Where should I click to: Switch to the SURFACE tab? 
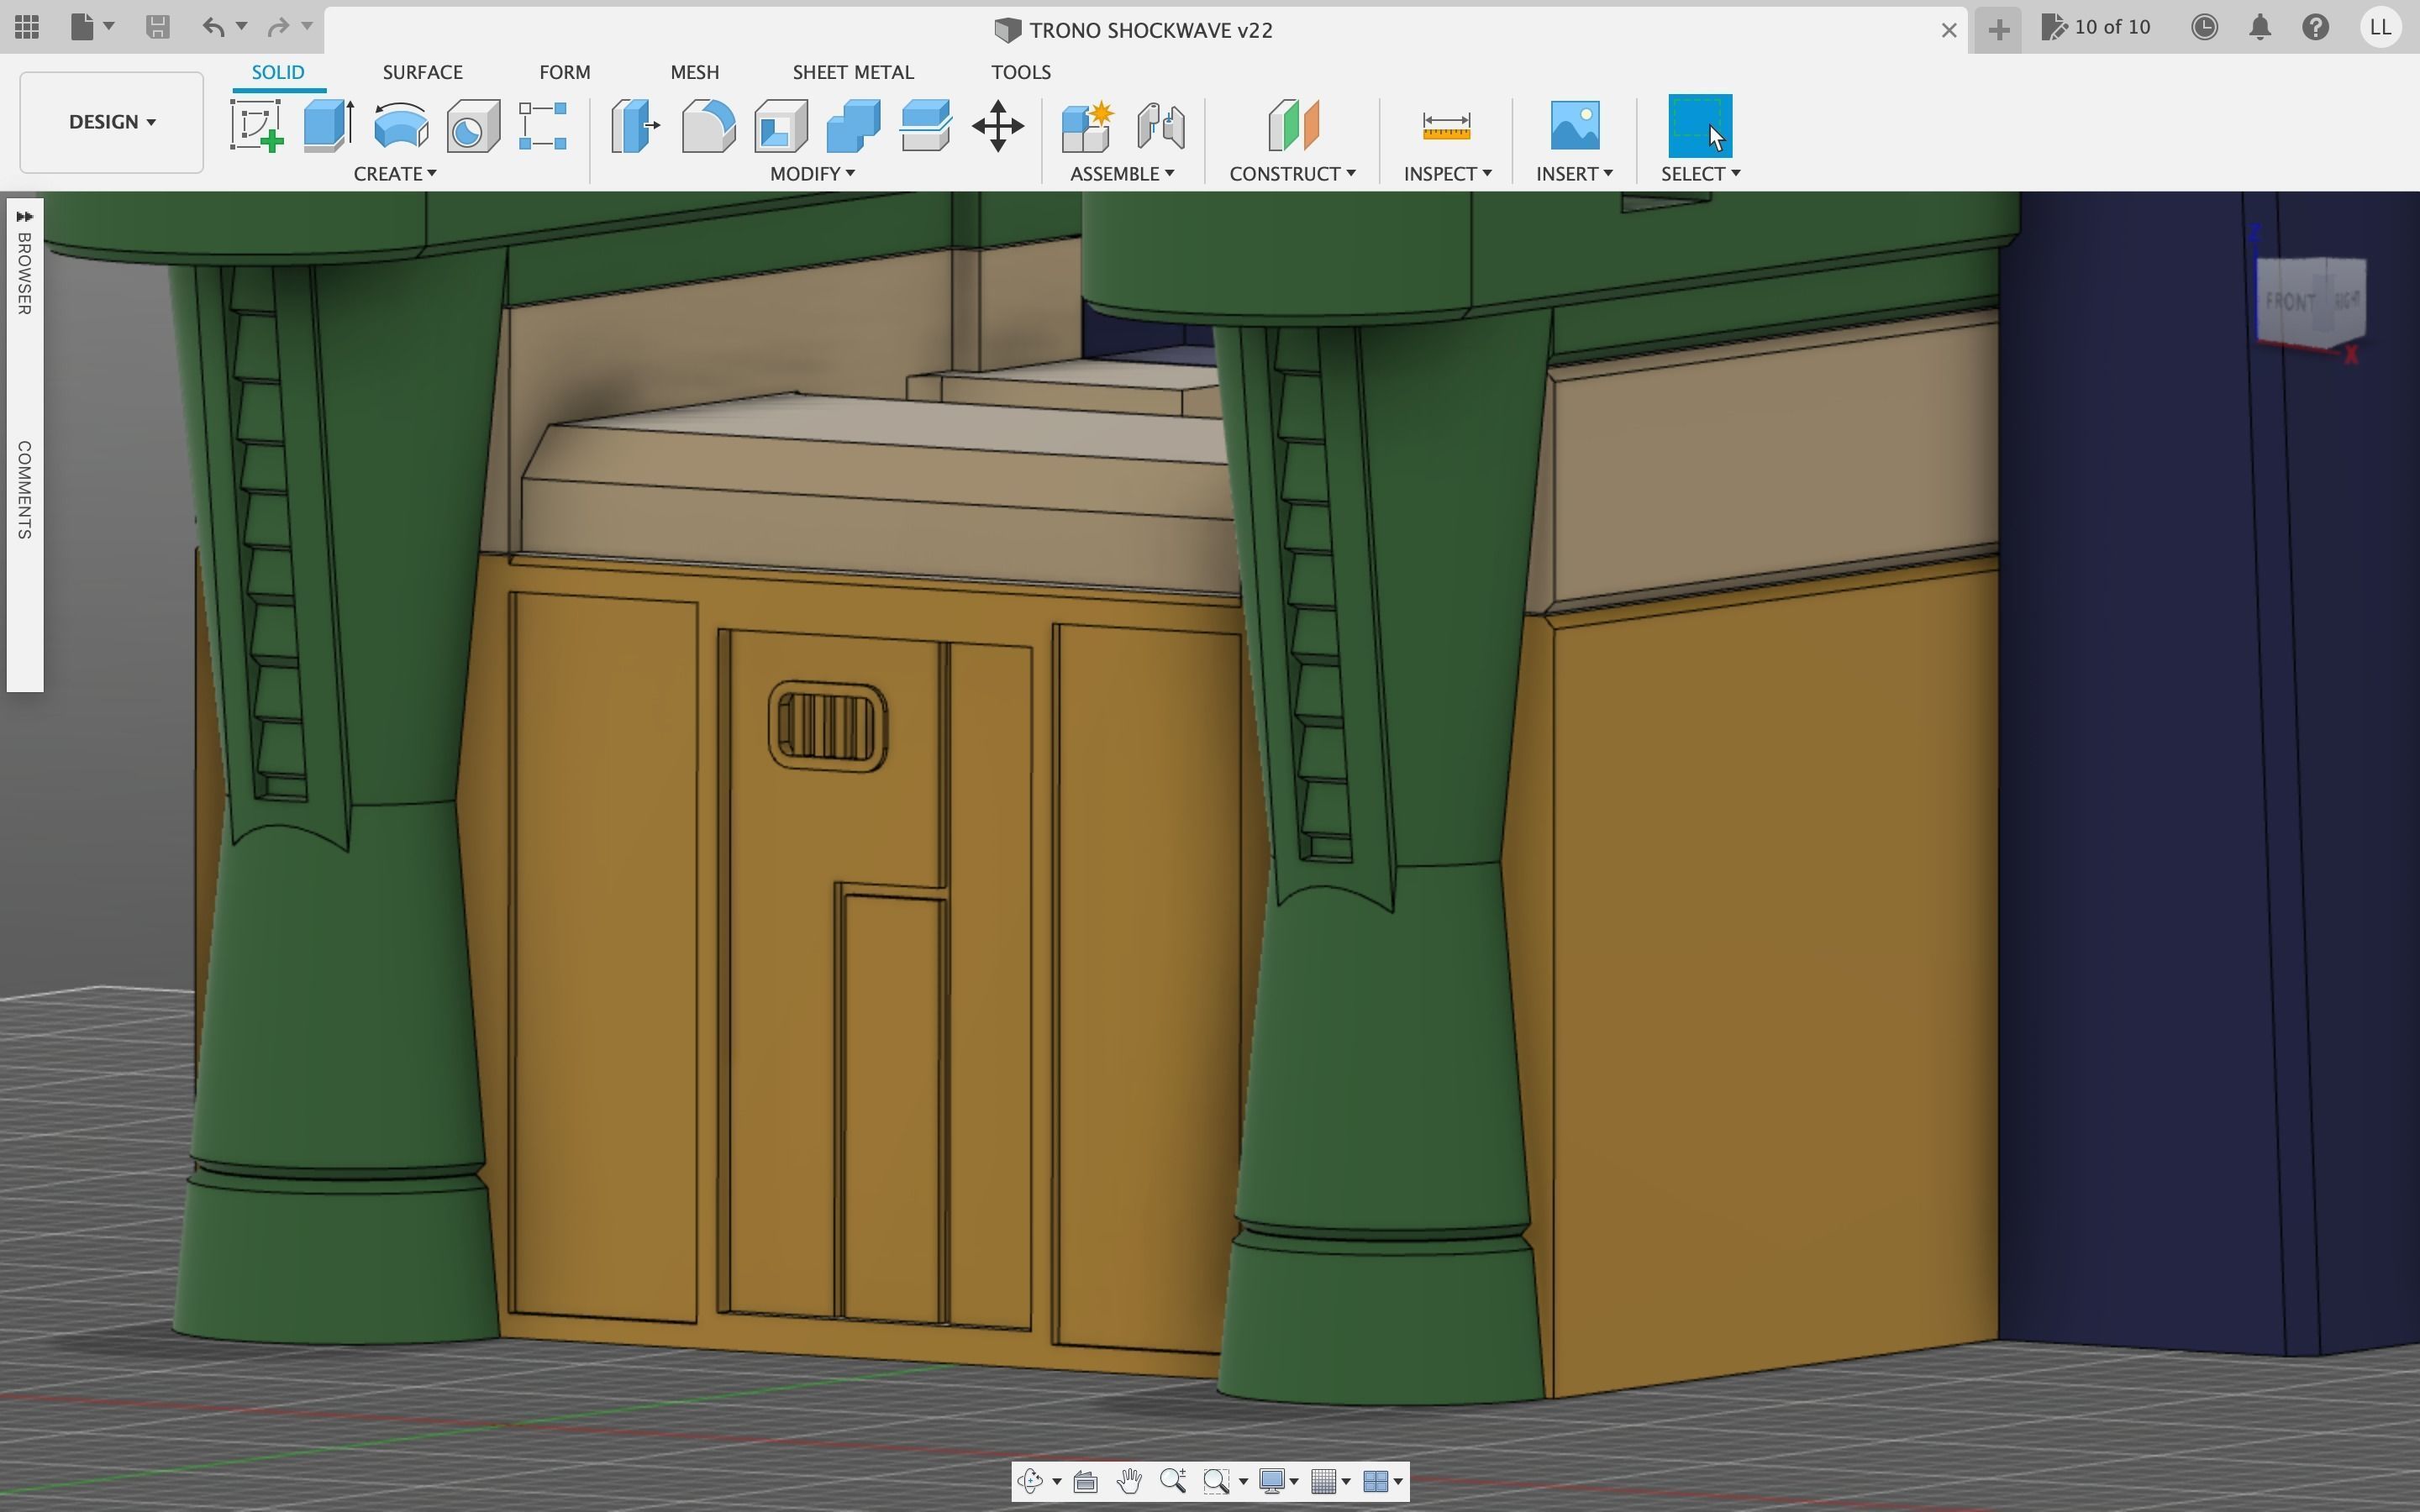422,72
